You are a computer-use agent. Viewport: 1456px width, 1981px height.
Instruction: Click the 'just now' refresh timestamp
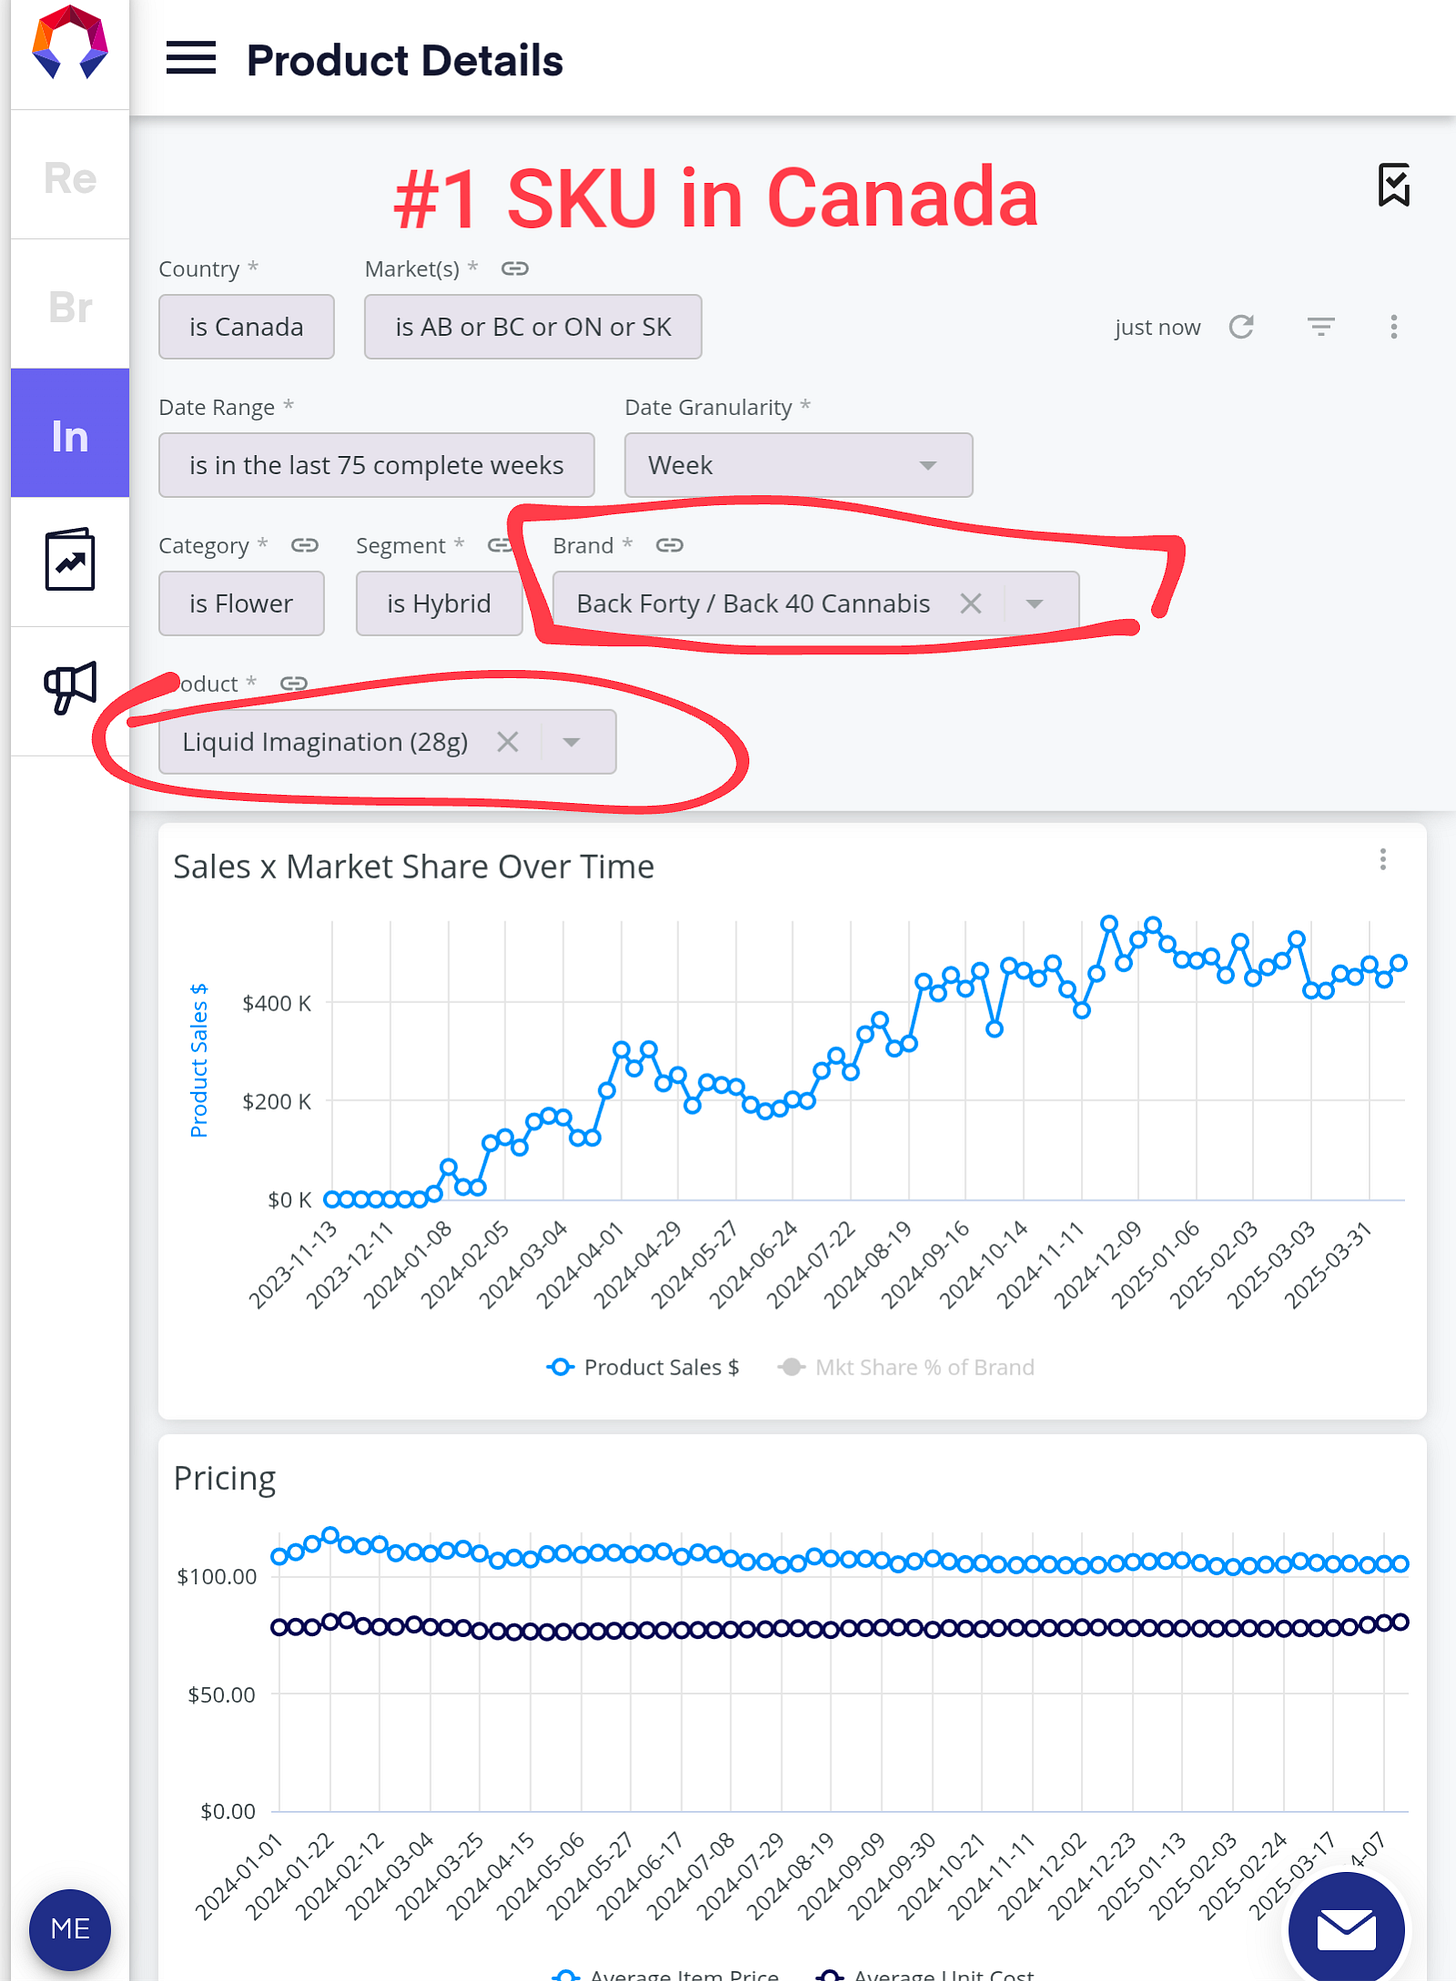click(1157, 327)
